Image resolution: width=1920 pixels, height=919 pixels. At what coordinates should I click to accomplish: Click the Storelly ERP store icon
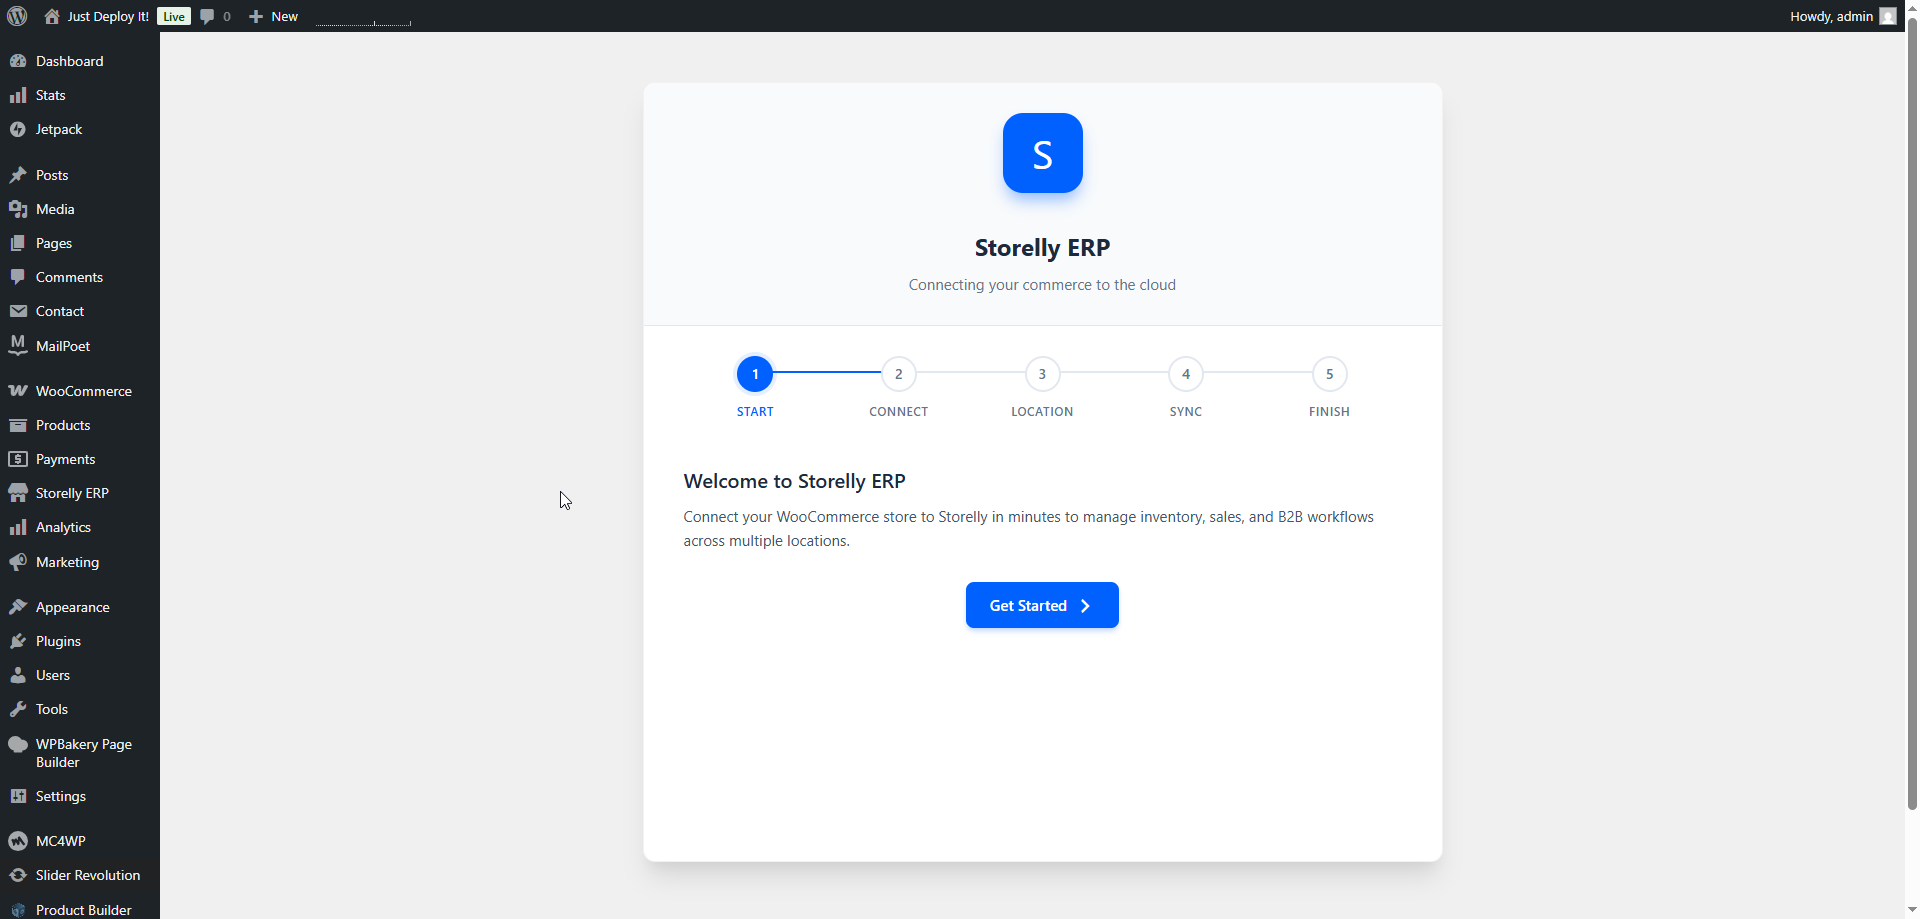coord(18,493)
